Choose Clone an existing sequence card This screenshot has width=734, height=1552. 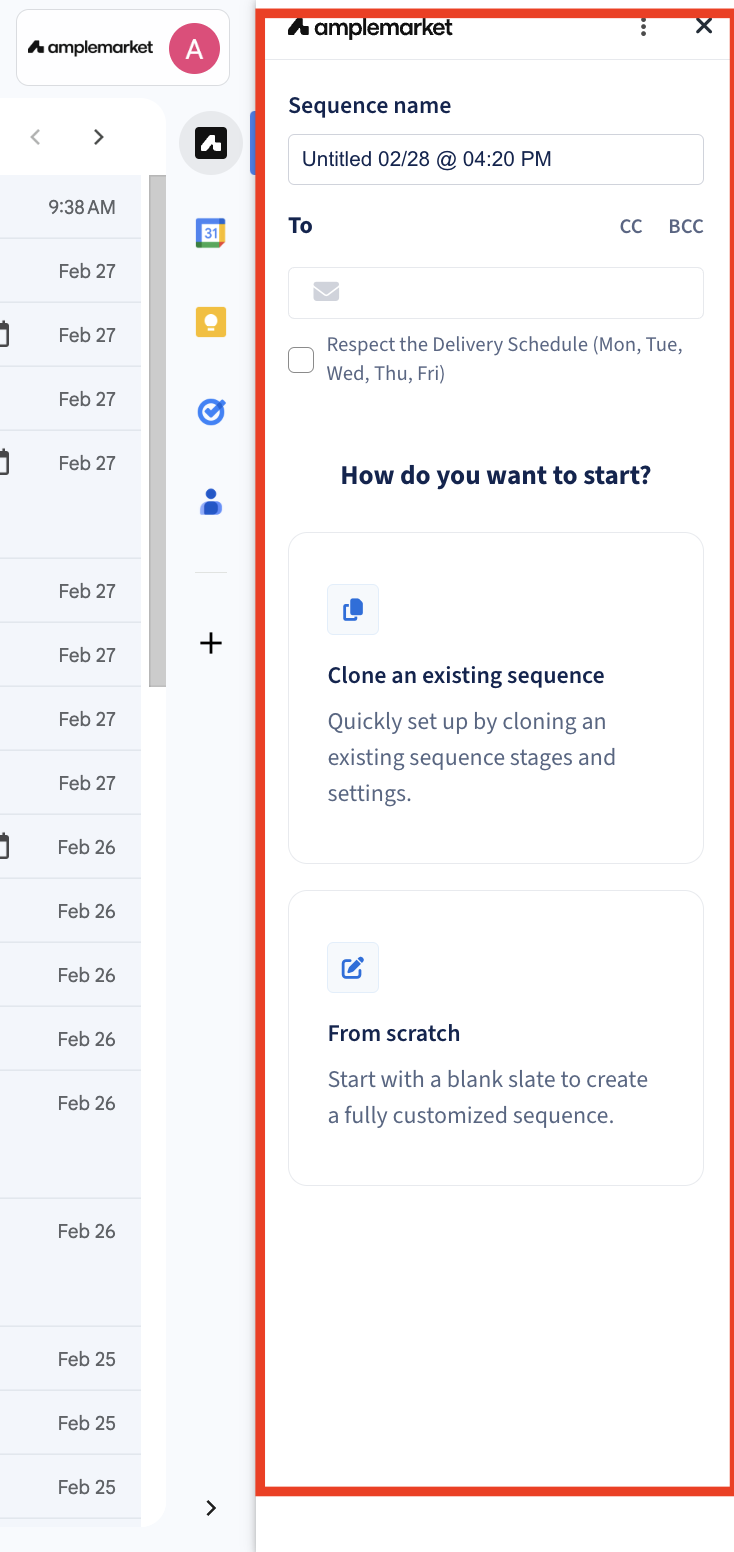[x=496, y=698]
